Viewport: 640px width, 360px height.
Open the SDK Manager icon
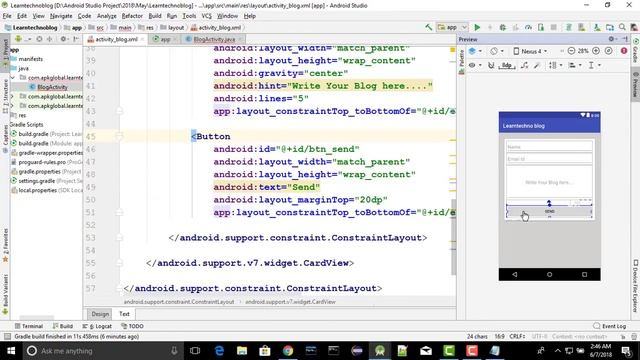(x=597, y=27)
